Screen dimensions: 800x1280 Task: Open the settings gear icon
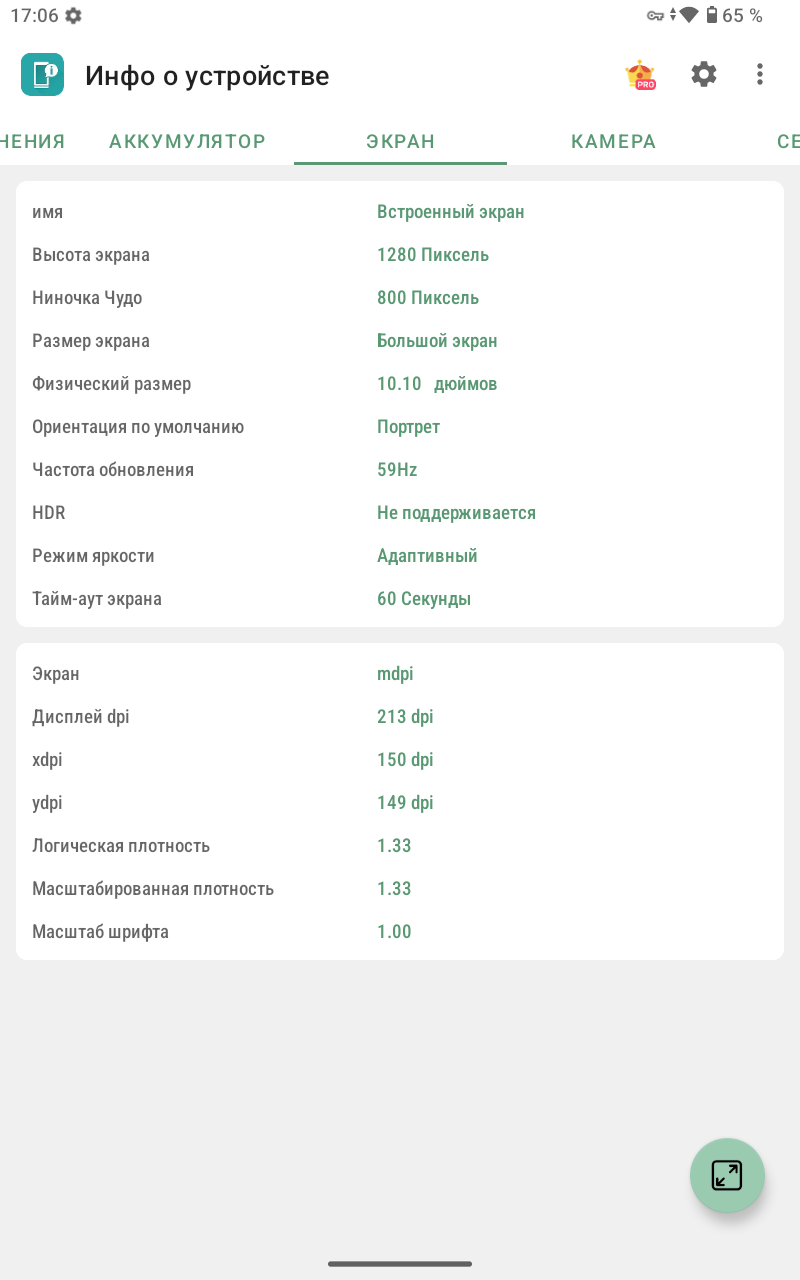click(704, 74)
